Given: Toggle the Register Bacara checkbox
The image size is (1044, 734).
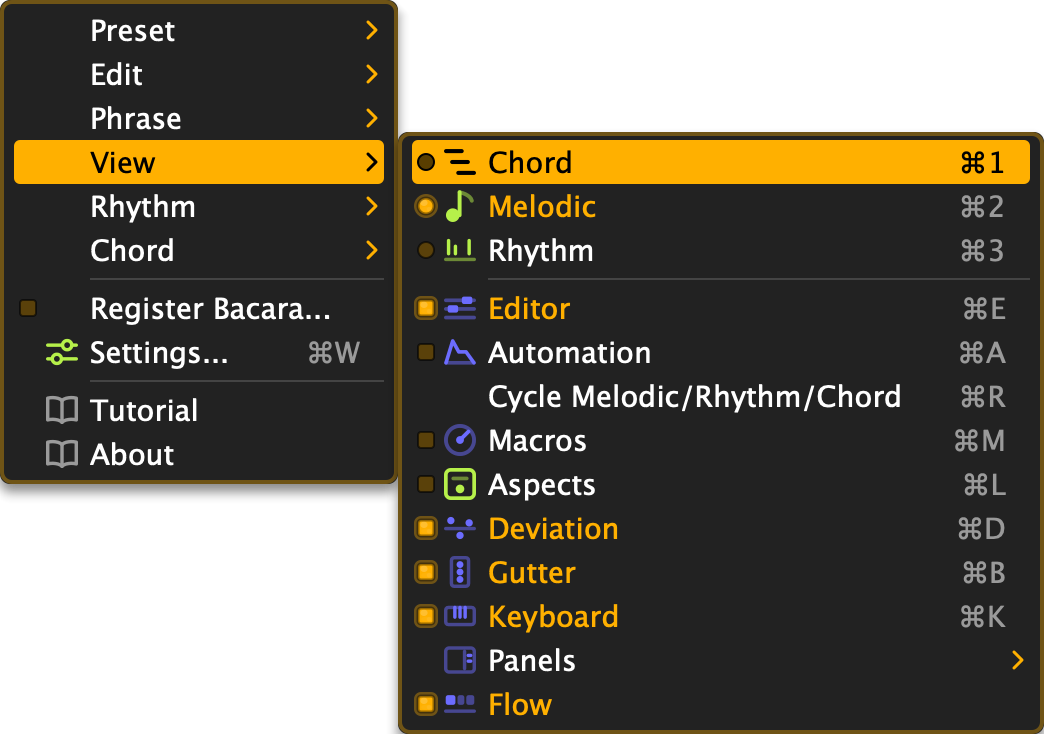Looking at the screenshot, I should point(28,308).
